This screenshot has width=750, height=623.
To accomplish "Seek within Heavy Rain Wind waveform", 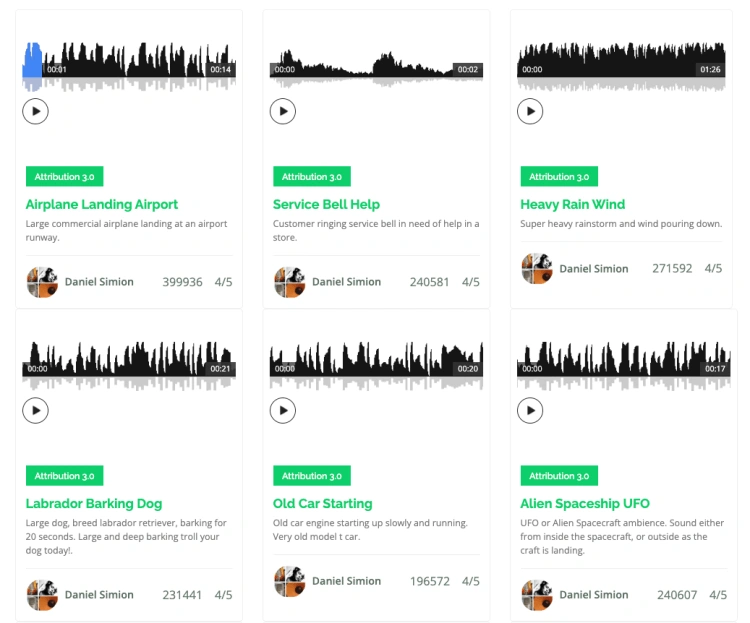I will coord(621,67).
